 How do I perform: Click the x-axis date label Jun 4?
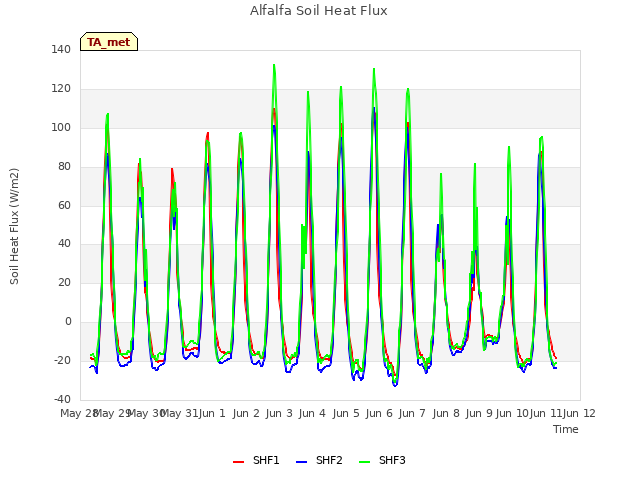[312, 413]
